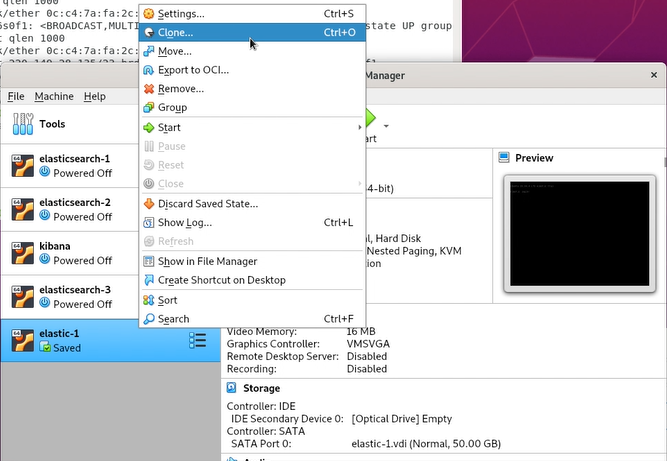Choose Discard Saved State...
Screen dimensions: 667x461
(x=252, y=204)
